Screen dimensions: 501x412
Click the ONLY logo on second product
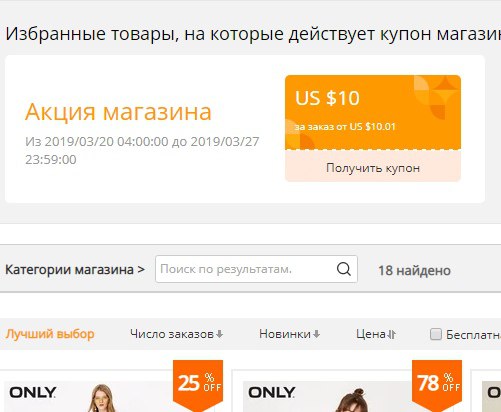click(x=272, y=392)
